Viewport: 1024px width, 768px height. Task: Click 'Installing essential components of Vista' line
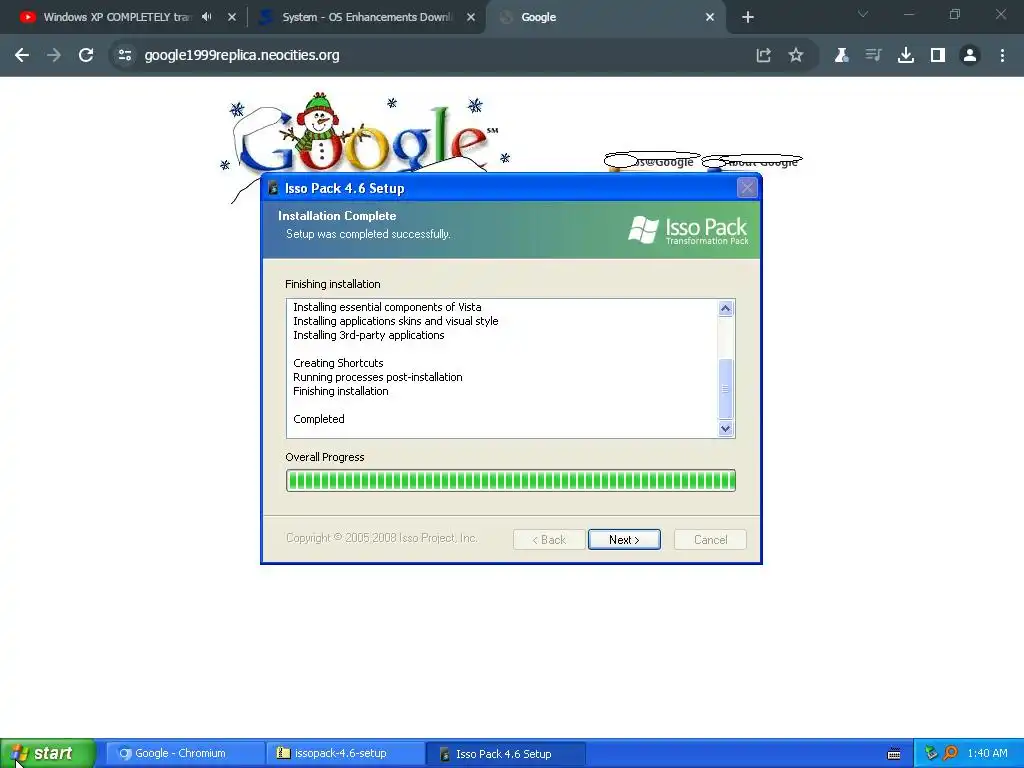[x=387, y=307]
